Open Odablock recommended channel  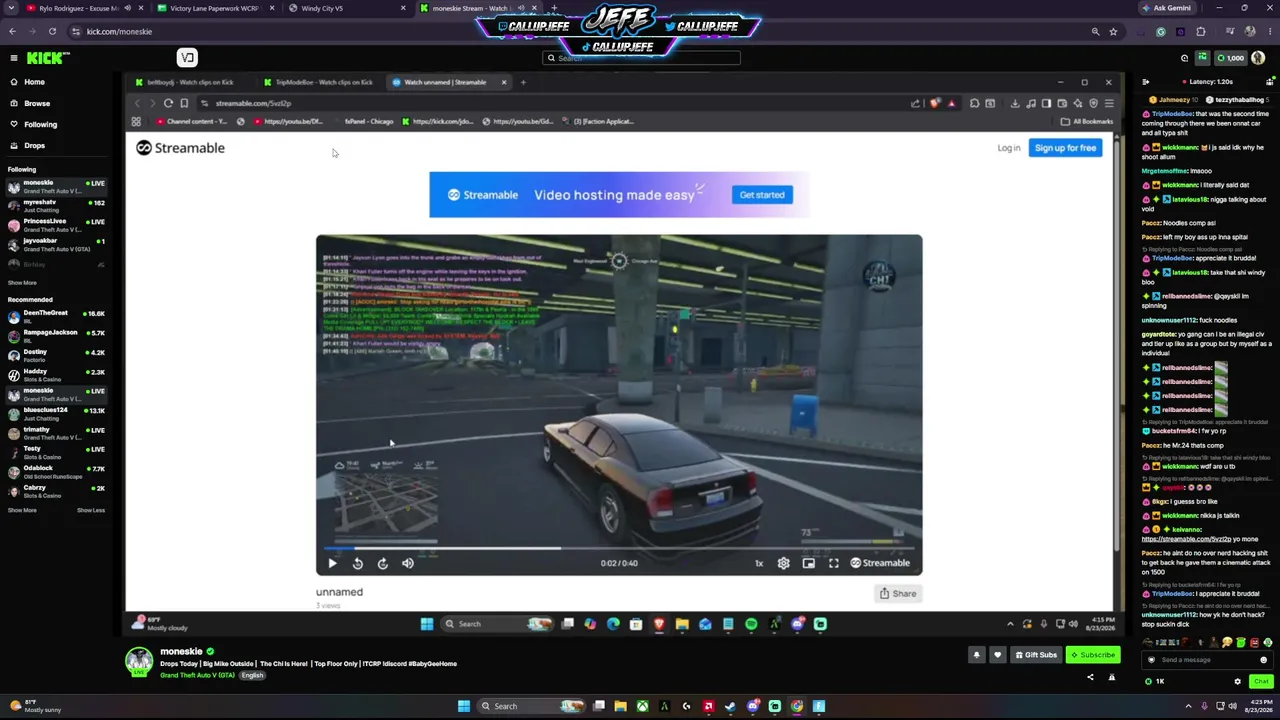click(x=57, y=472)
